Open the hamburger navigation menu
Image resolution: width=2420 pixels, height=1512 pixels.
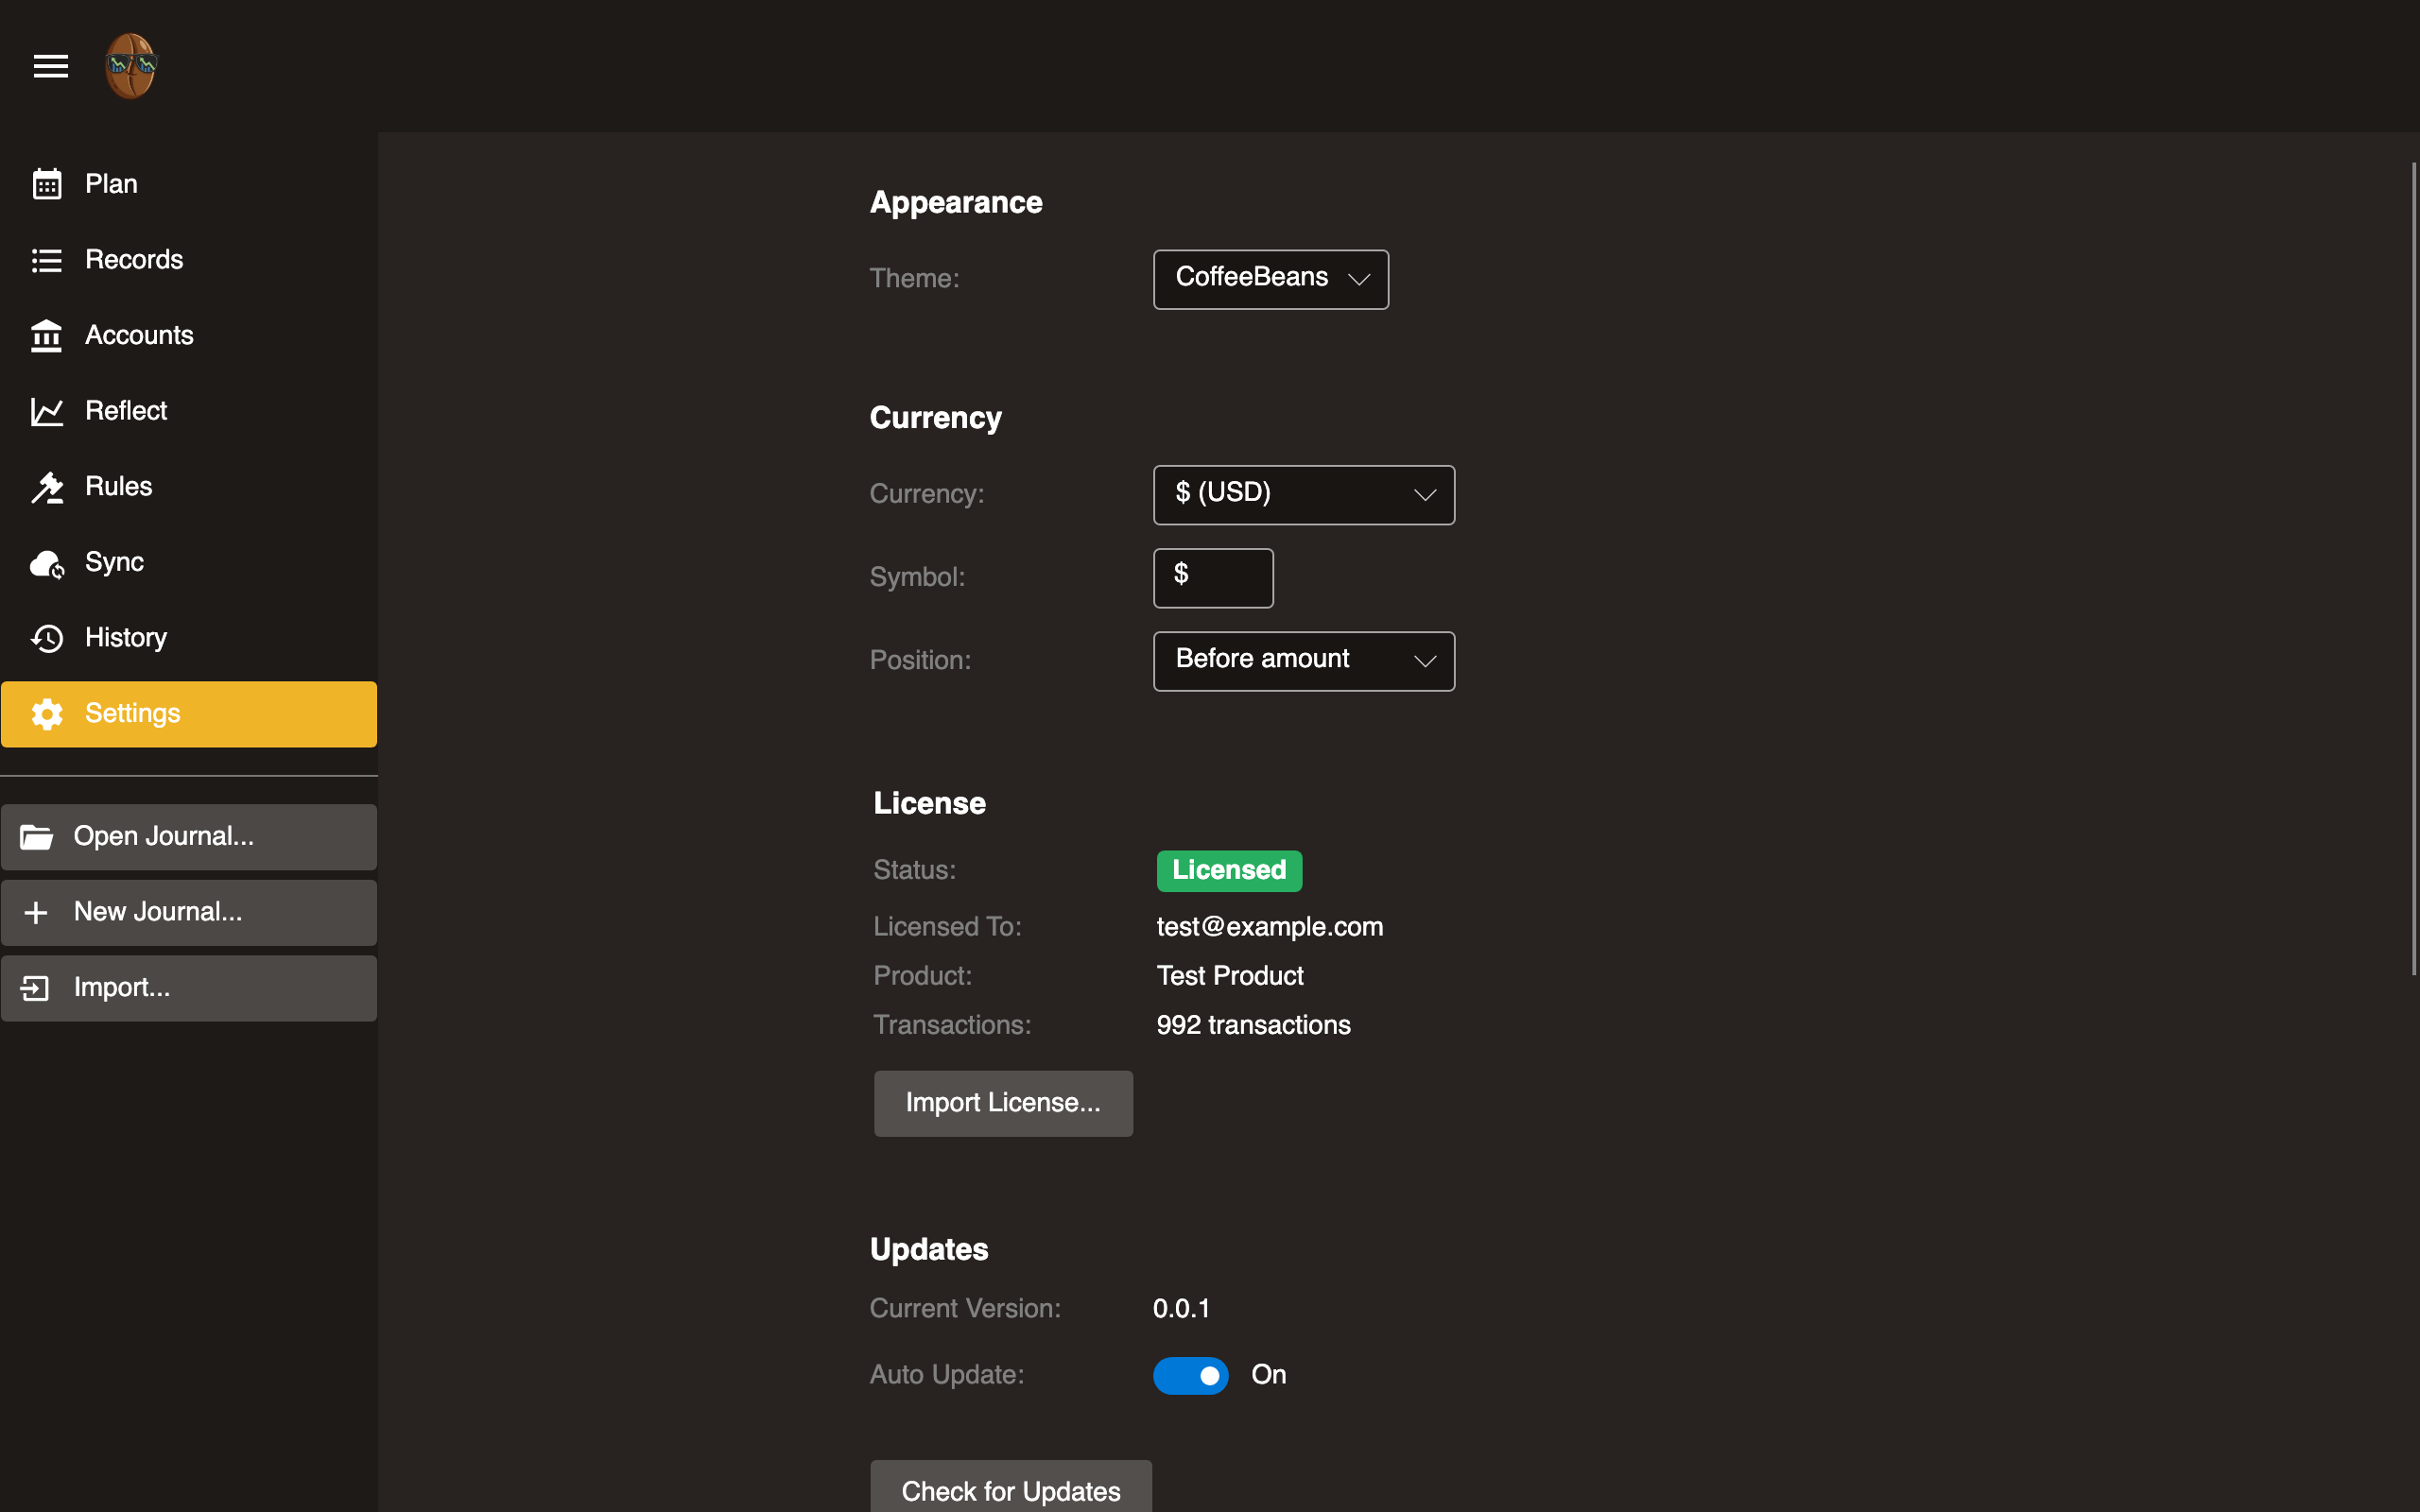50,66
